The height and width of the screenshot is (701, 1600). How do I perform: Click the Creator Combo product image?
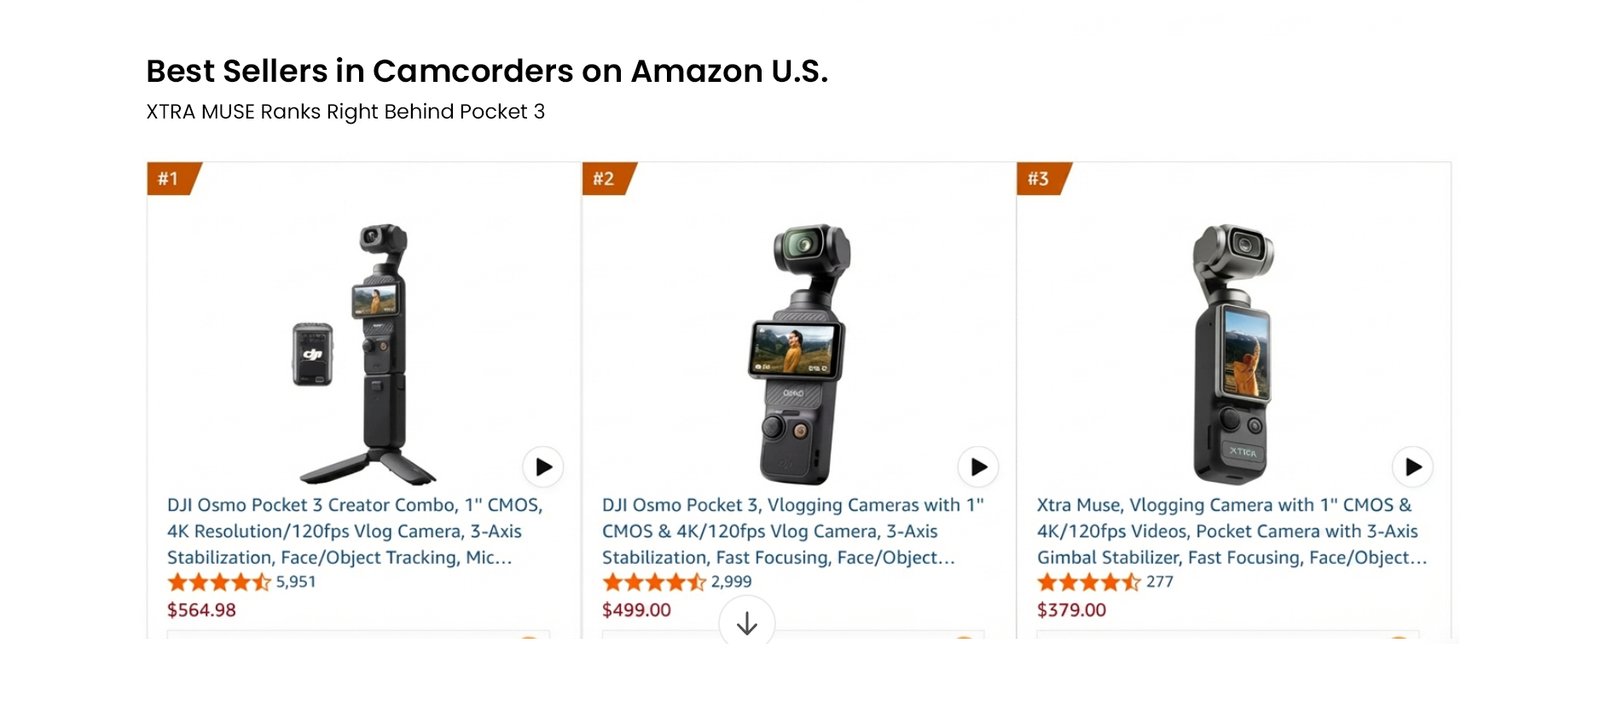[365, 352]
